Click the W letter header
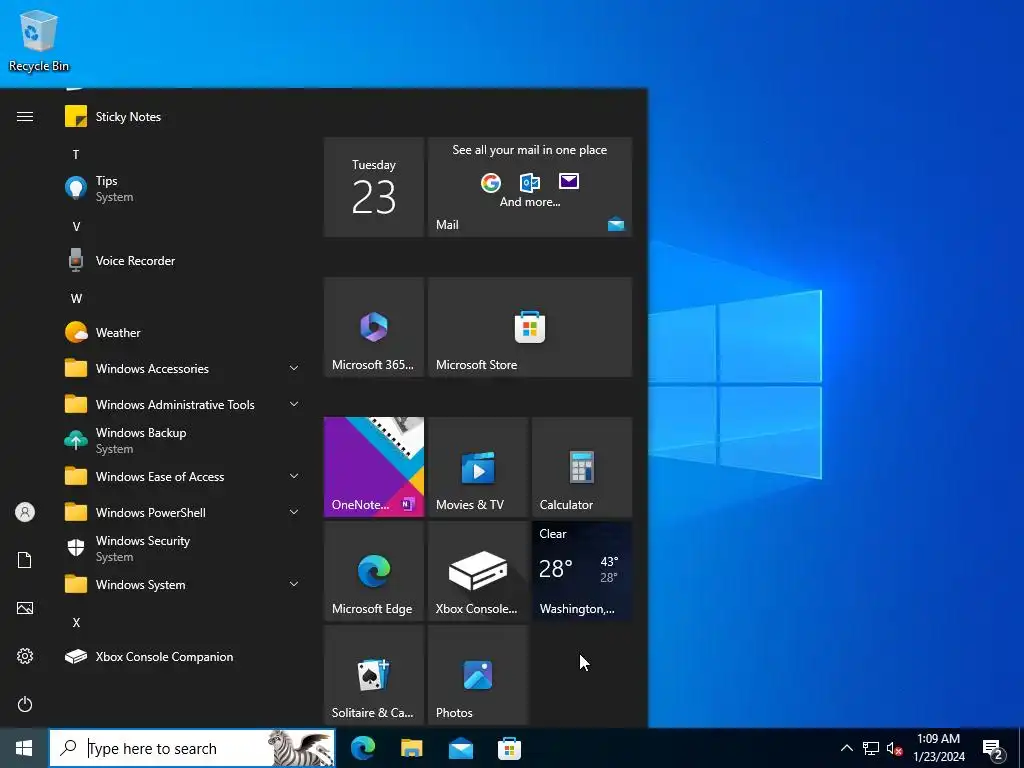Screen dimensions: 1024x768 click(x=76, y=298)
